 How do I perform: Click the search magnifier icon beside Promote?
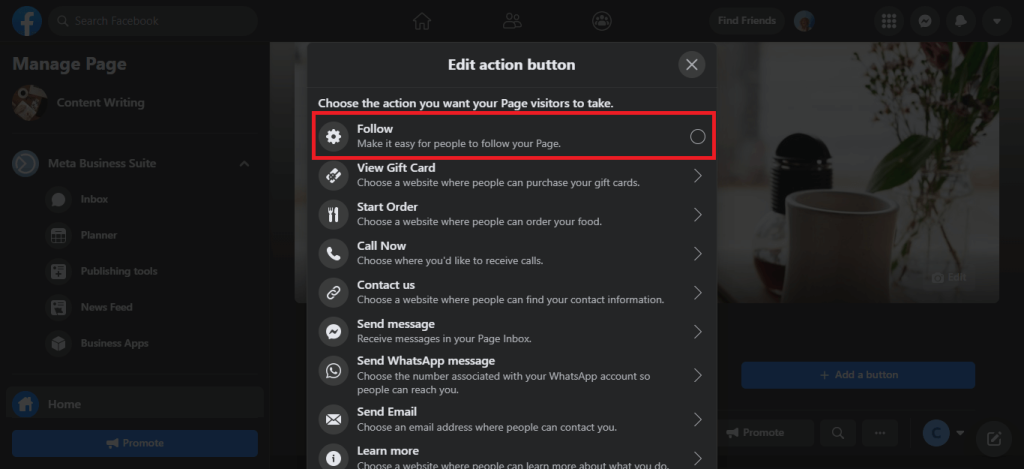click(838, 432)
